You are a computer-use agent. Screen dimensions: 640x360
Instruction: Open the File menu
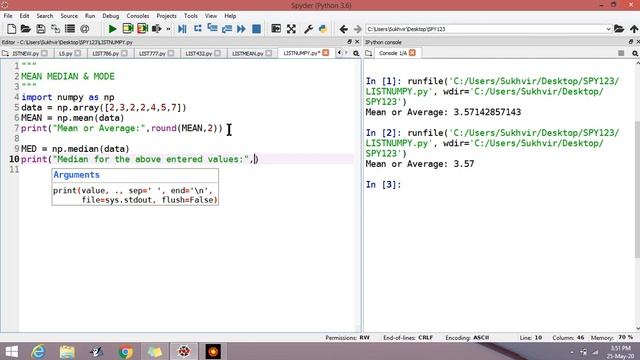click(8, 16)
